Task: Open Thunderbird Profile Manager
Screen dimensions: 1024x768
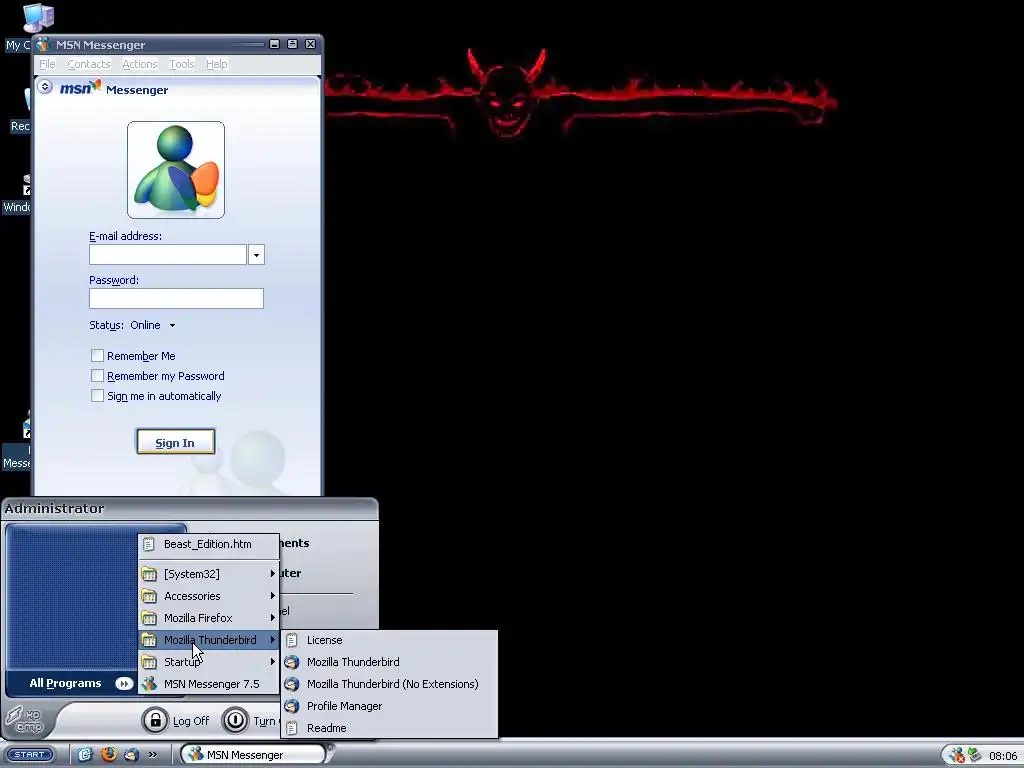Action: (x=389, y=706)
